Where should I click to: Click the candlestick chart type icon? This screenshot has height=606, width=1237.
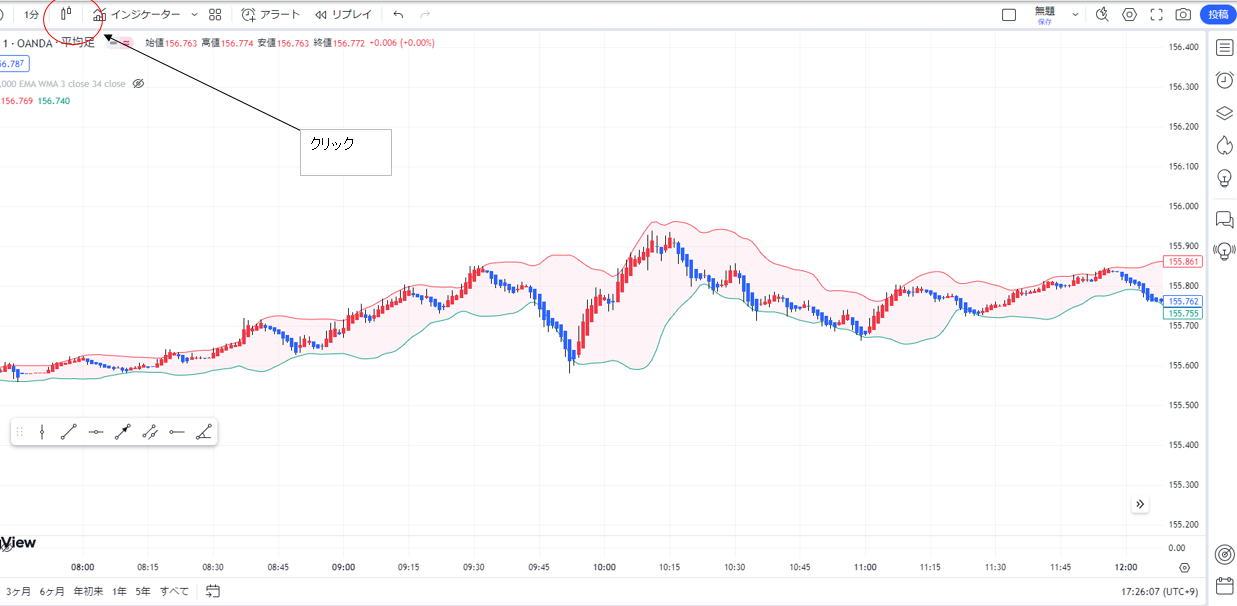[x=66, y=15]
